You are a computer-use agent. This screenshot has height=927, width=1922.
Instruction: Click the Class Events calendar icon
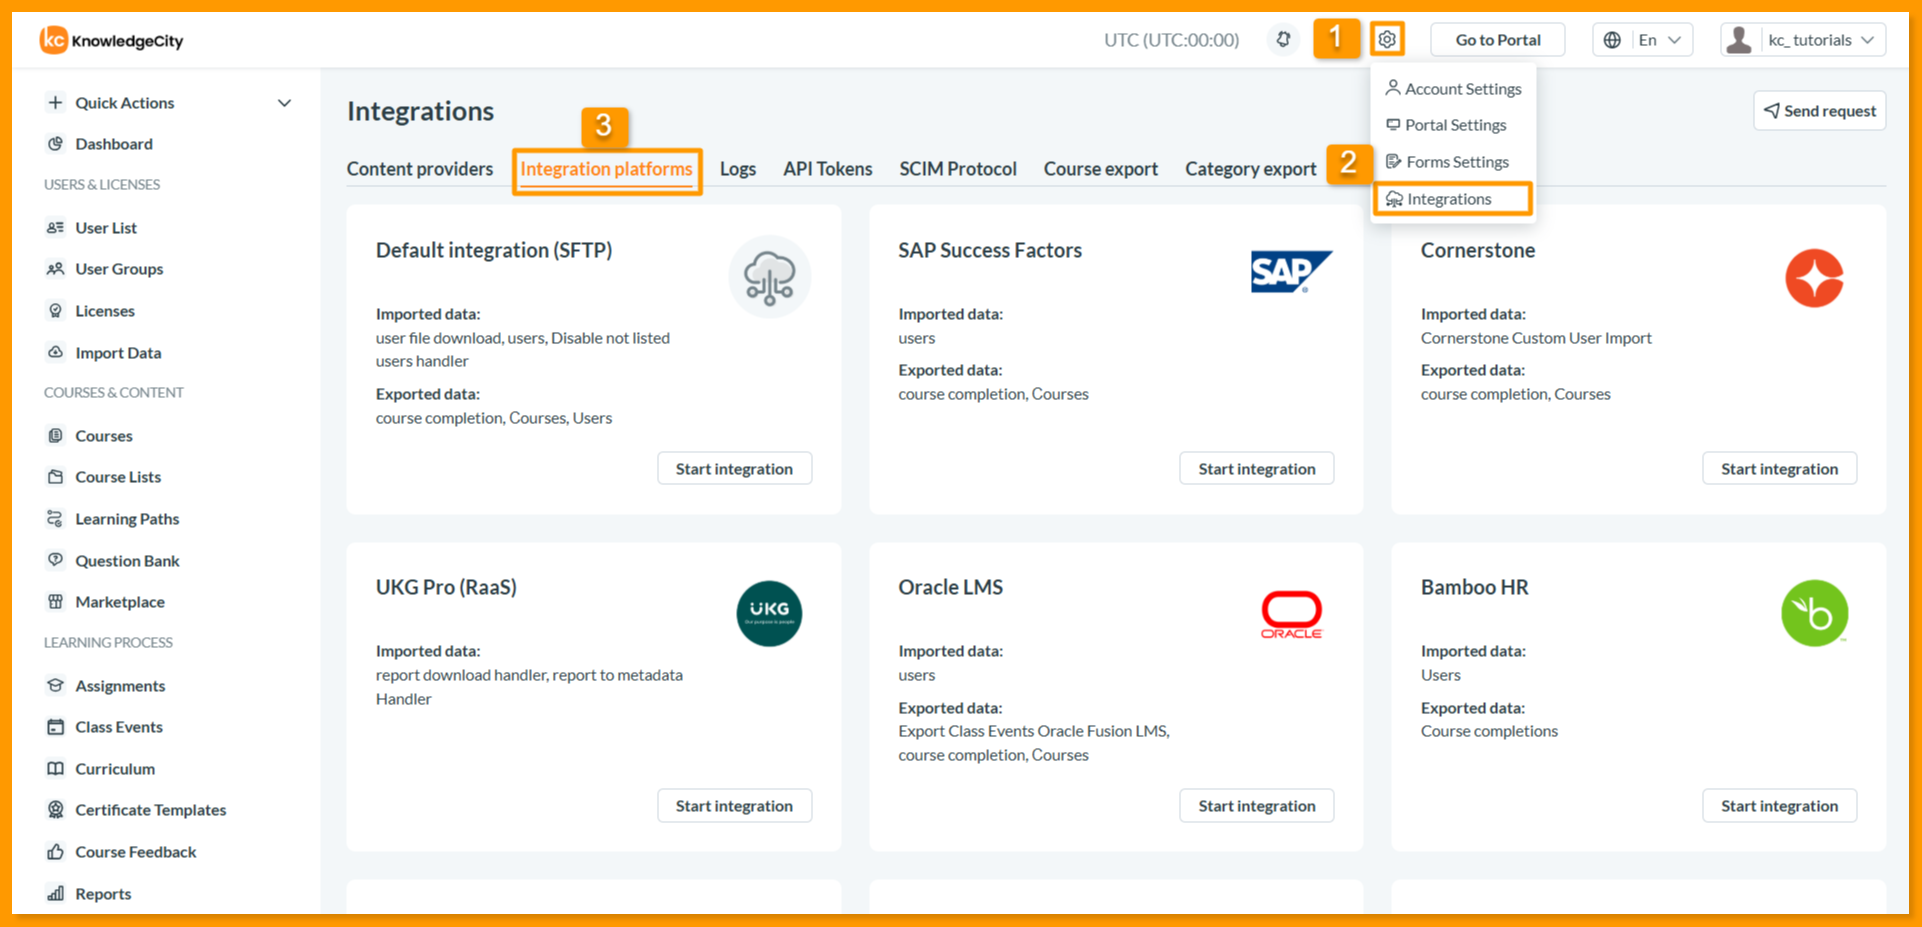tap(55, 727)
